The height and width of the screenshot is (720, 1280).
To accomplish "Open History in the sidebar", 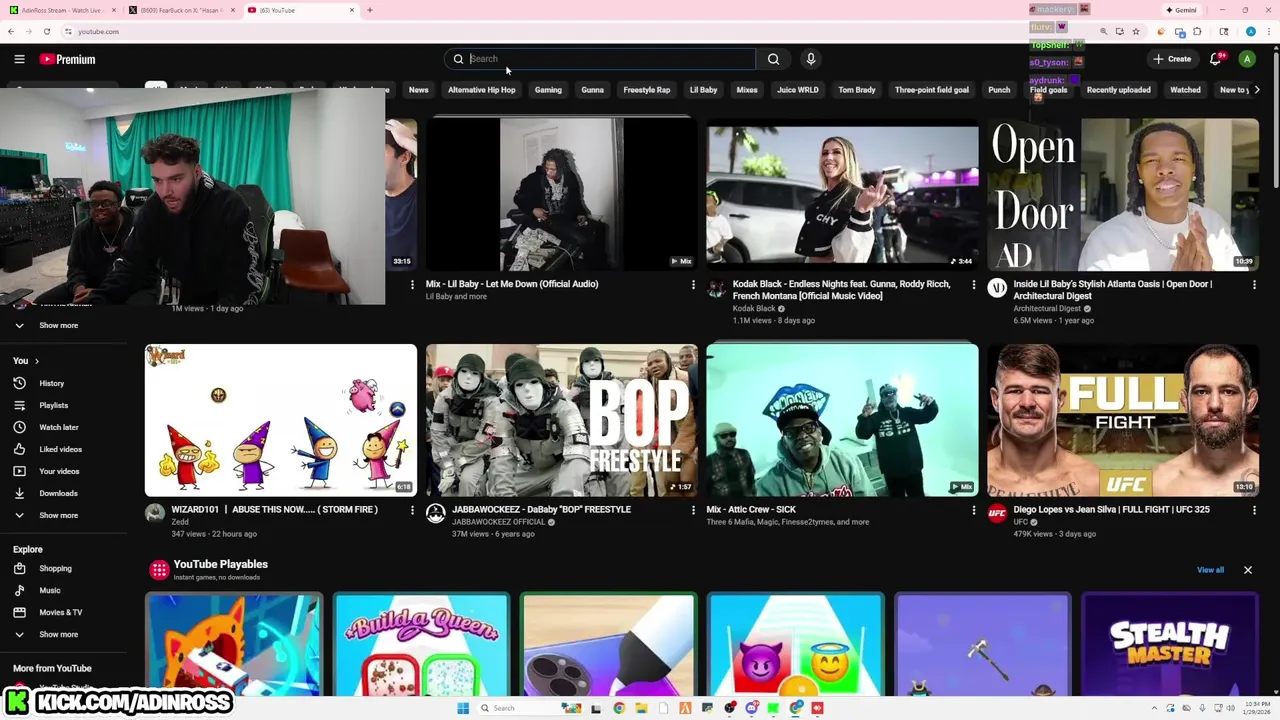I will pos(51,383).
